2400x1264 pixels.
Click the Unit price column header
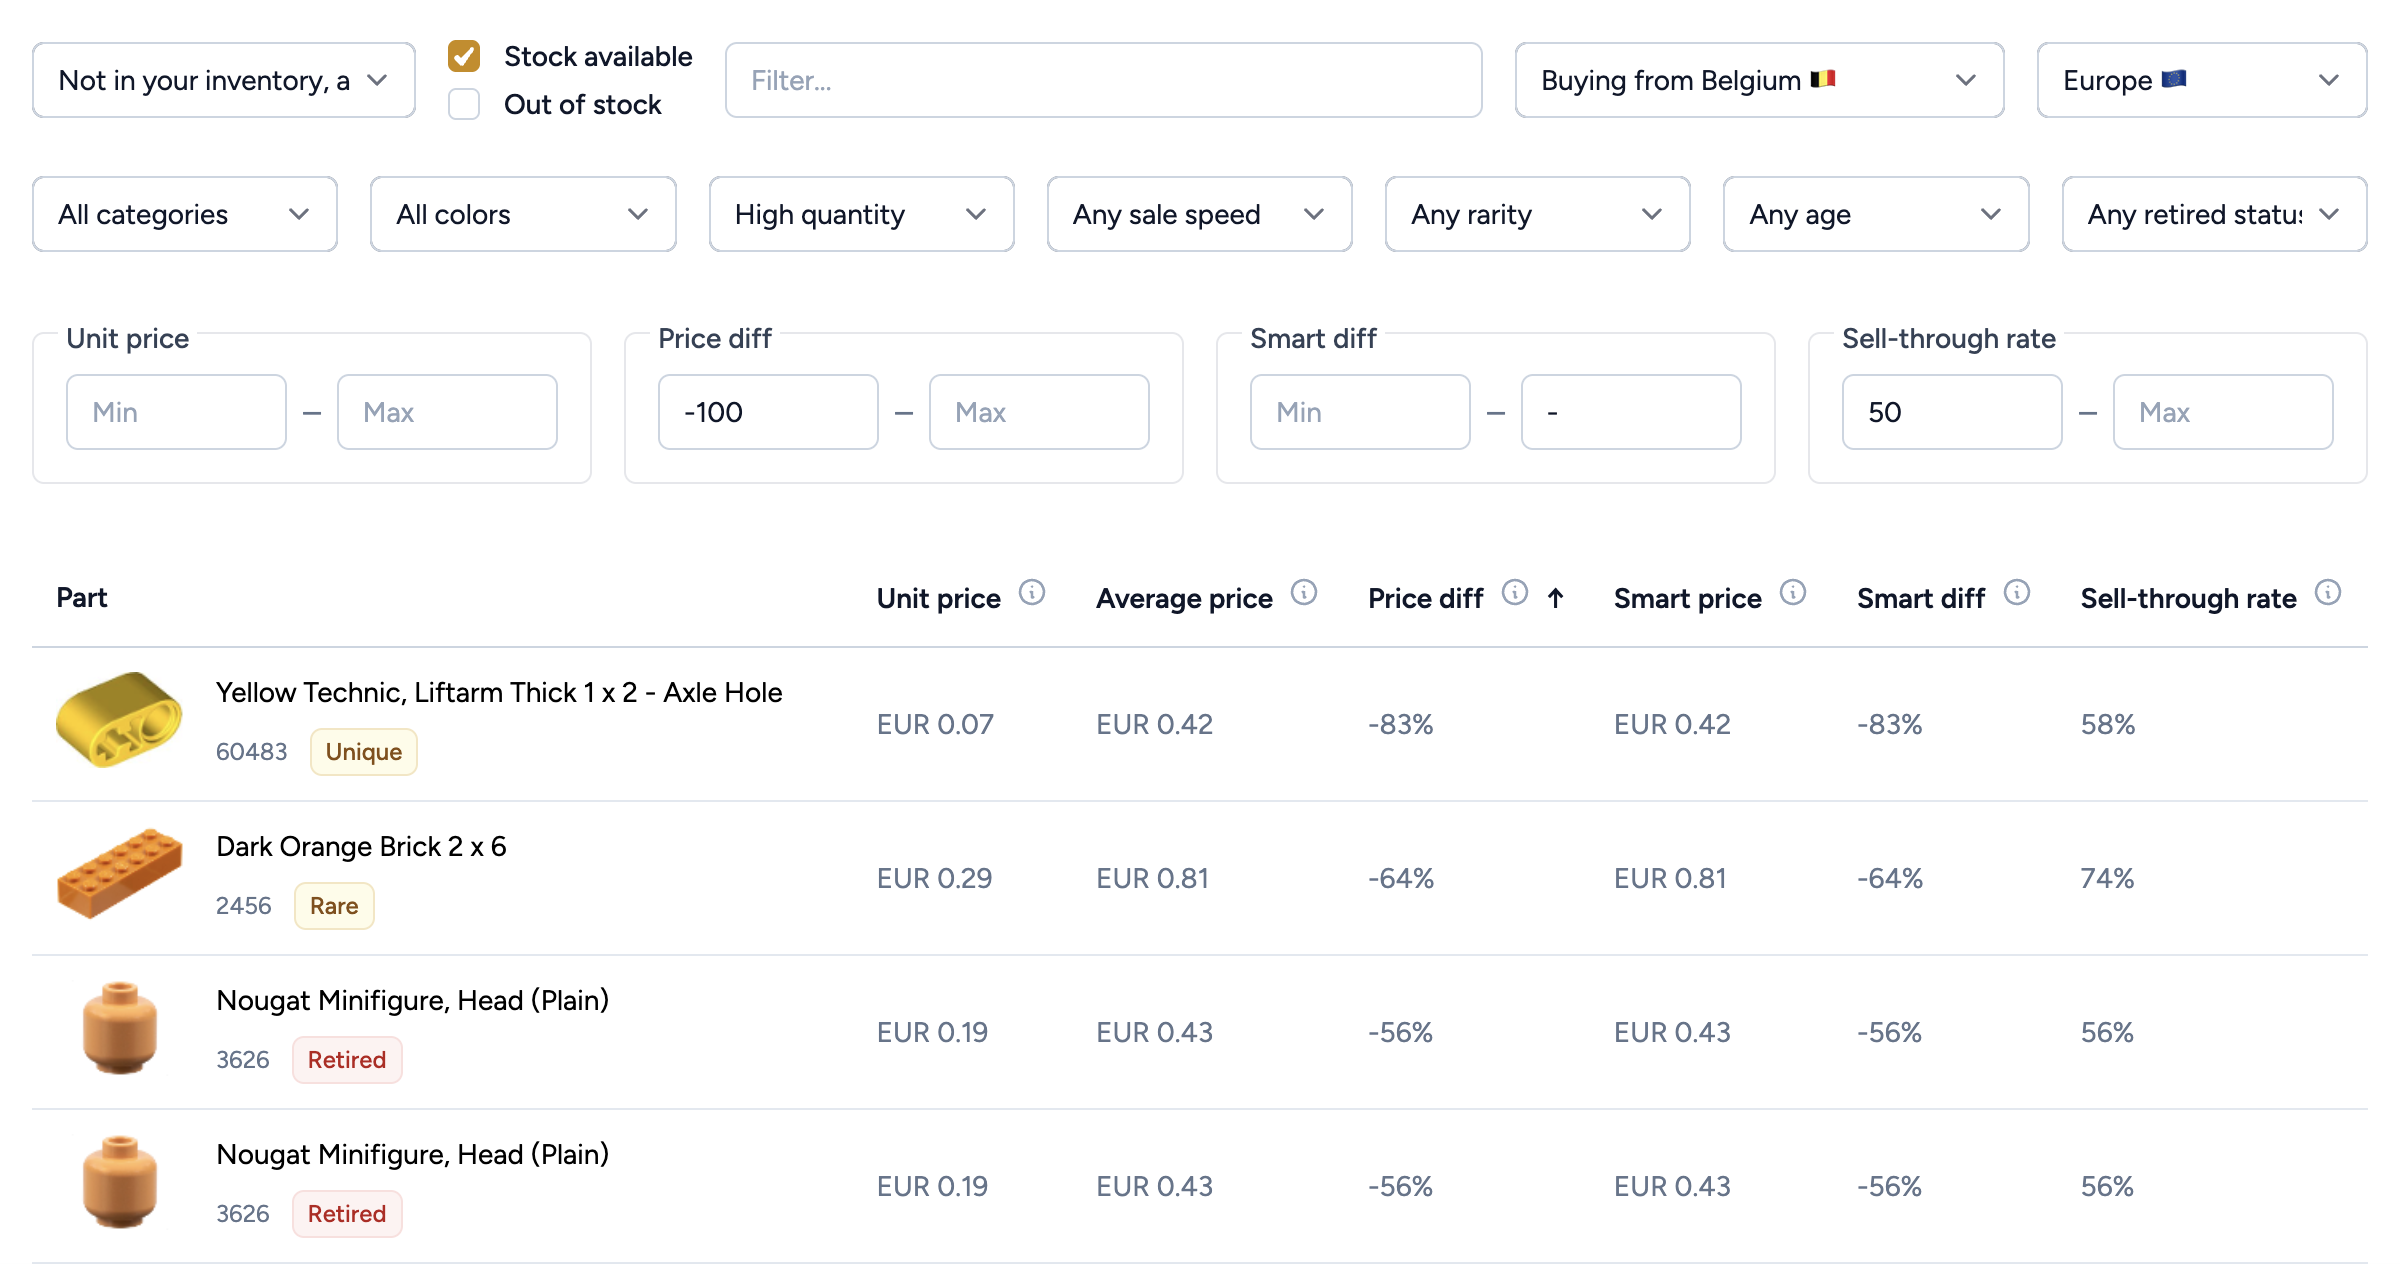[x=938, y=598]
